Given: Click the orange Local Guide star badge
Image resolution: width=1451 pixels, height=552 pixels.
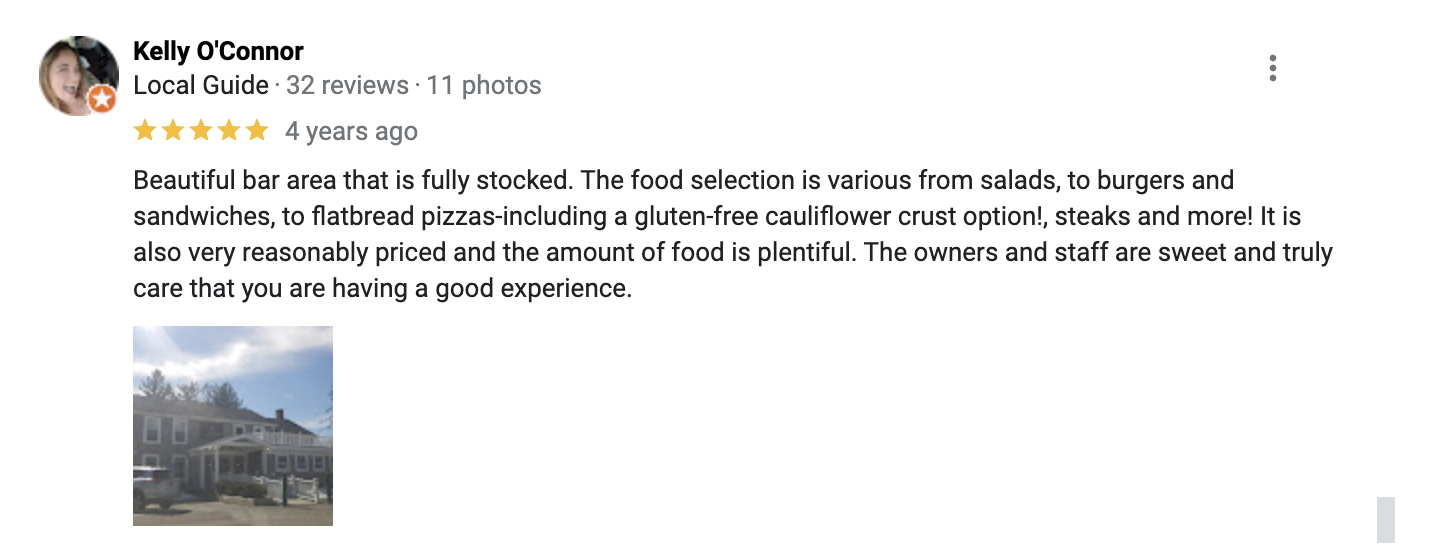Looking at the screenshot, I should [x=101, y=99].
